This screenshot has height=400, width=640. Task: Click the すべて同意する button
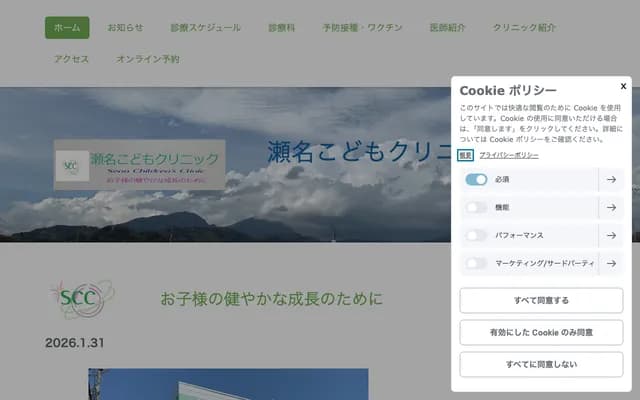pyautogui.click(x=541, y=300)
